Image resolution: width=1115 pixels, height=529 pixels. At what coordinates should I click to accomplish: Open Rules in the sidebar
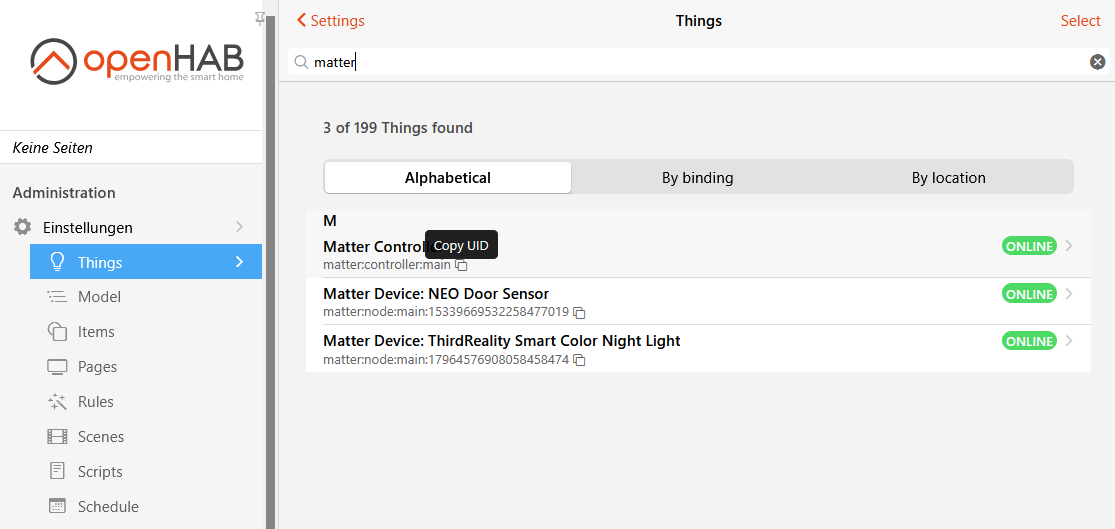coord(95,402)
